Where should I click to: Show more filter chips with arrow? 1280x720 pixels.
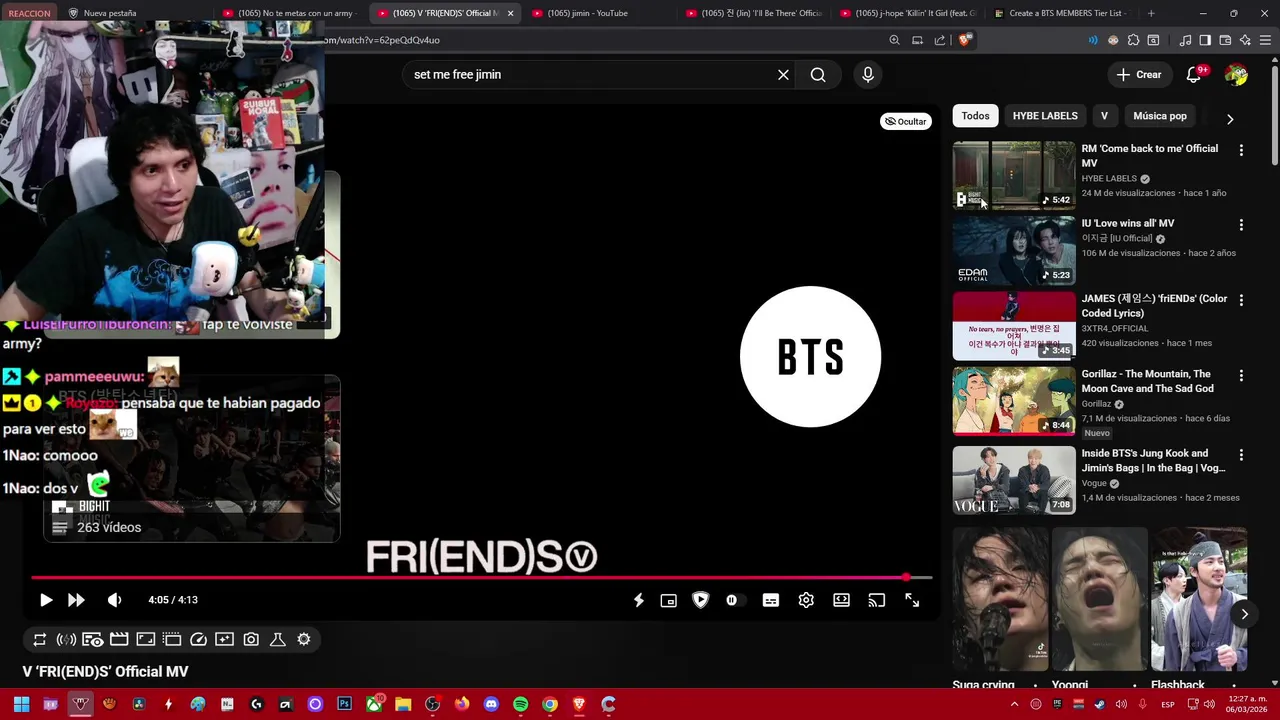pos(1230,118)
